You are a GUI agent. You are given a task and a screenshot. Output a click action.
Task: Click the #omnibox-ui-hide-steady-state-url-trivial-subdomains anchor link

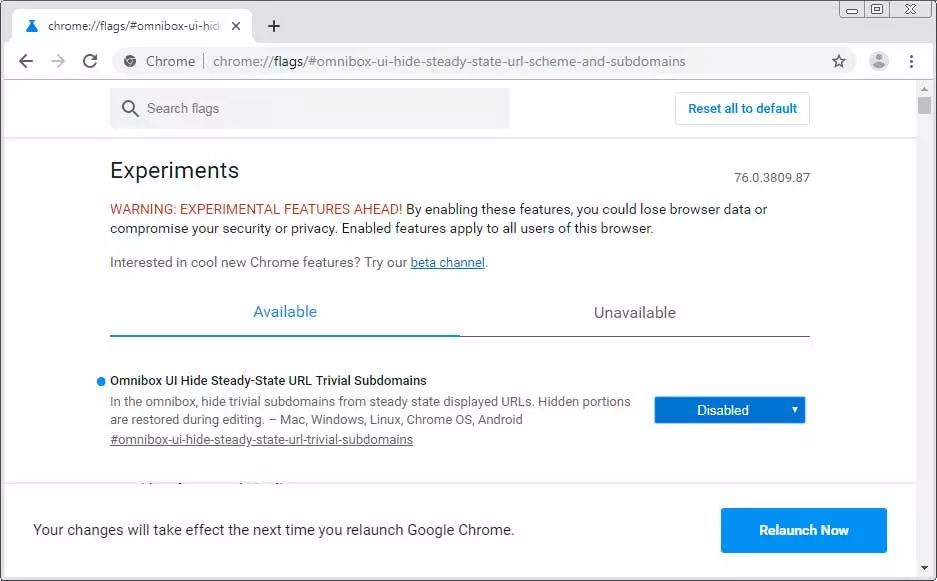click(x=261, y=440)
